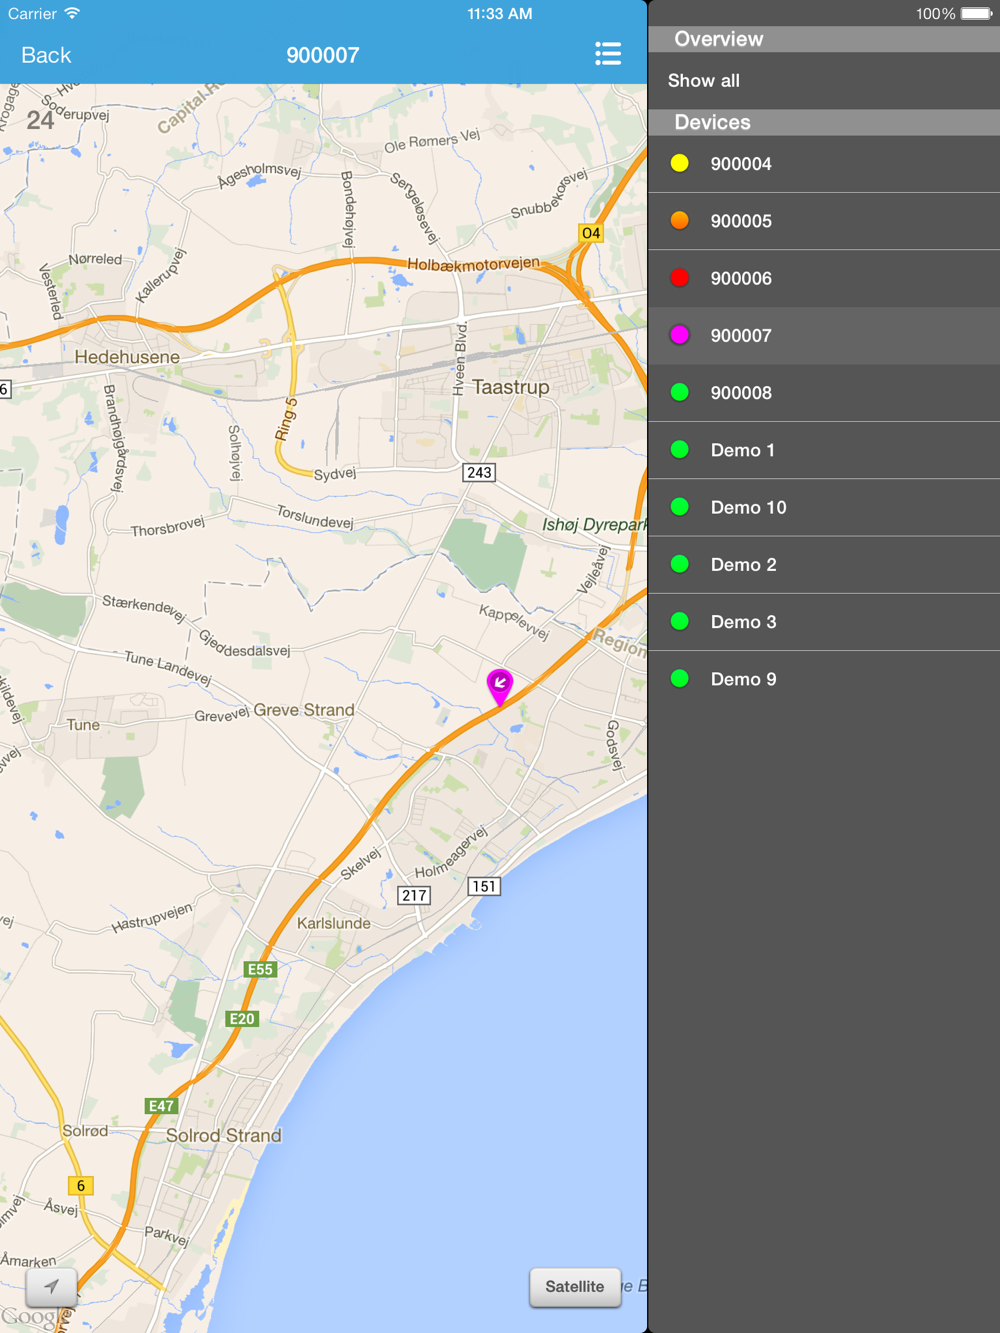The width and height of the screenshot is (1000, 1333).
Task: Click the E55 highway shield
Action: tap(260, 969)
